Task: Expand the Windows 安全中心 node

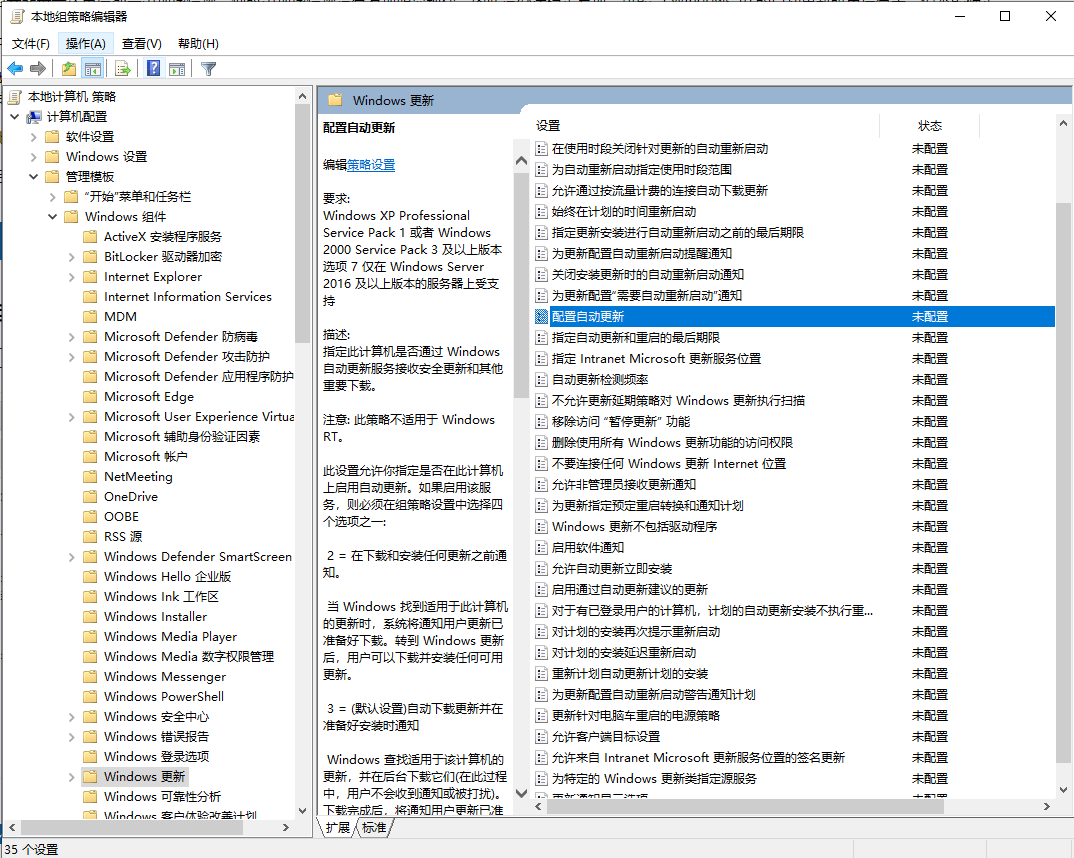Action: (72, 717)
